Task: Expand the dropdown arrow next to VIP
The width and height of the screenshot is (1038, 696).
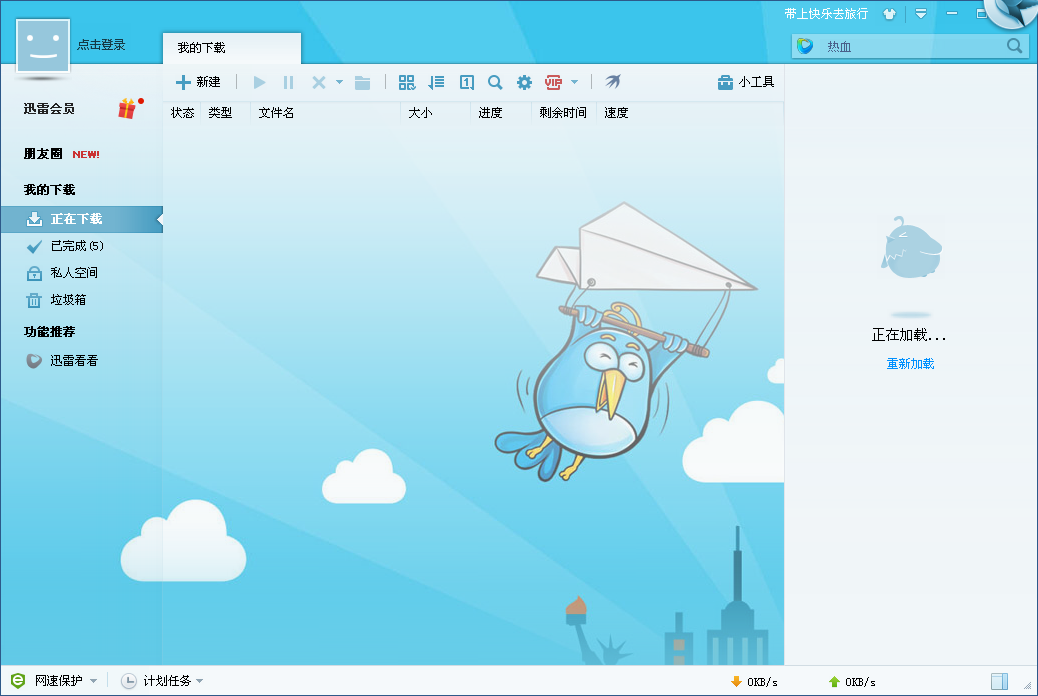Action: (x=574, y=82)
